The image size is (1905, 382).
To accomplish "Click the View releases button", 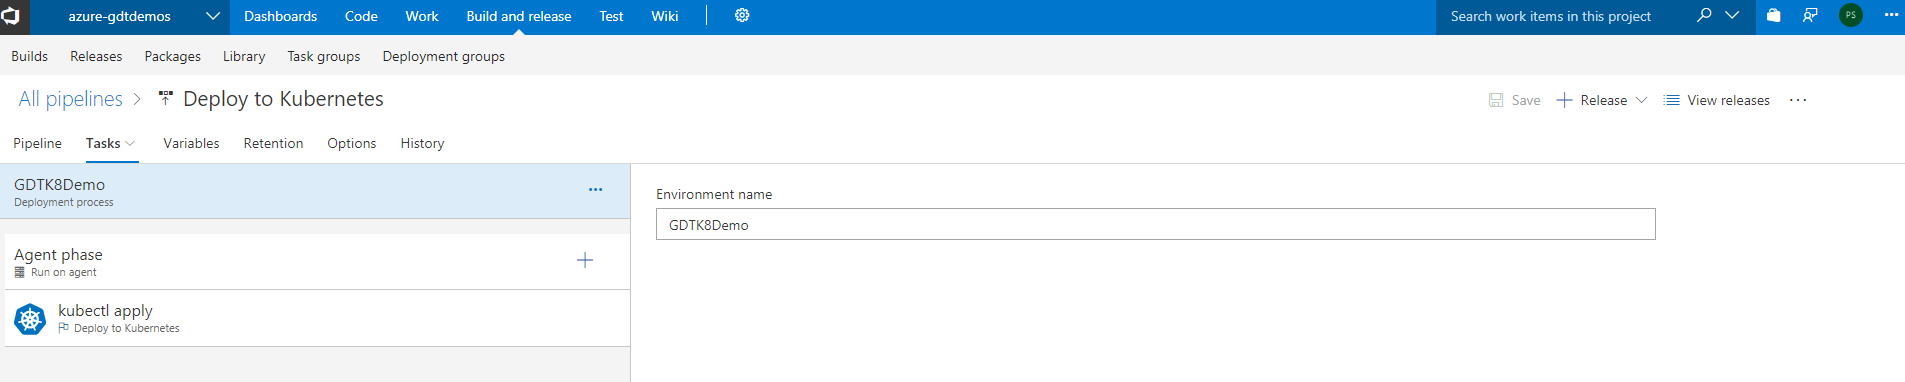I will point(1716,100).
